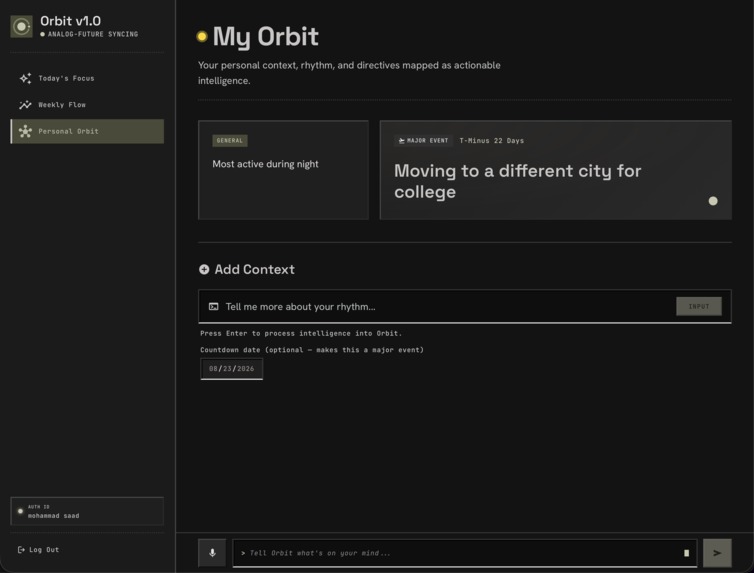The height and width of the screenshot is (573, 754).
Task: Open the countdown date field 08/23/2026
Action: click(x=231, y=369)
